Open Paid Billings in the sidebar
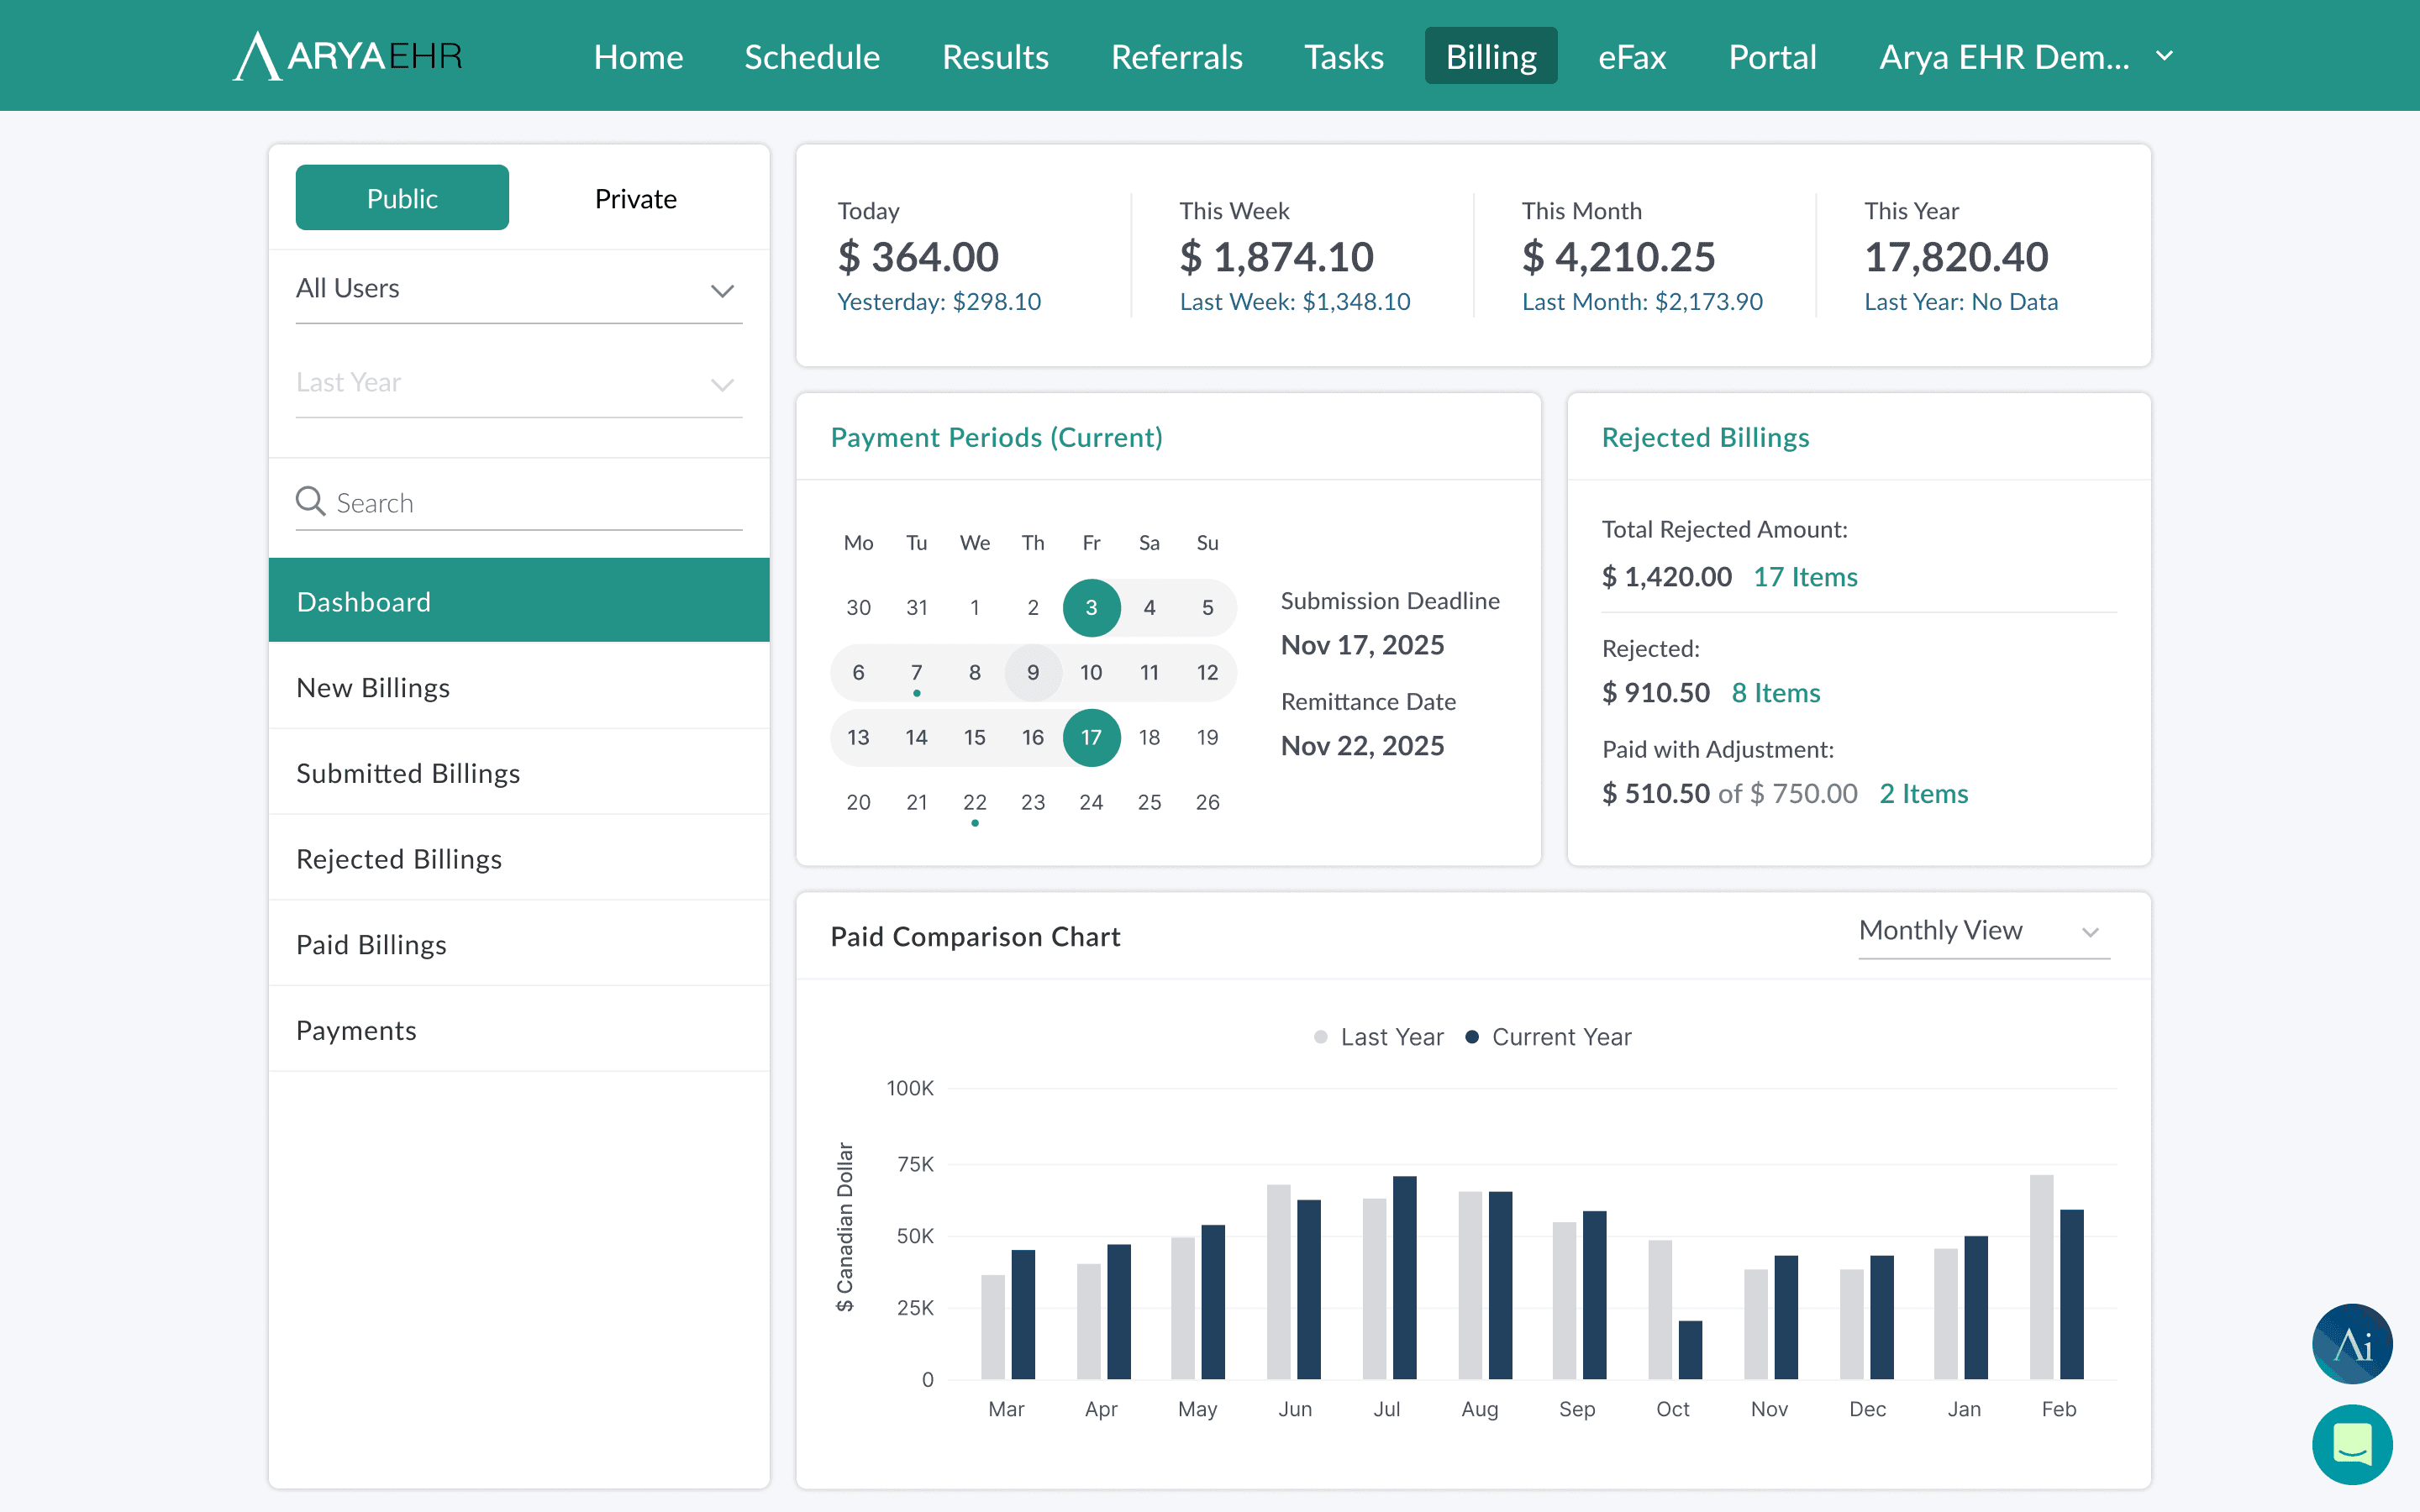 [x=519, y=944]
